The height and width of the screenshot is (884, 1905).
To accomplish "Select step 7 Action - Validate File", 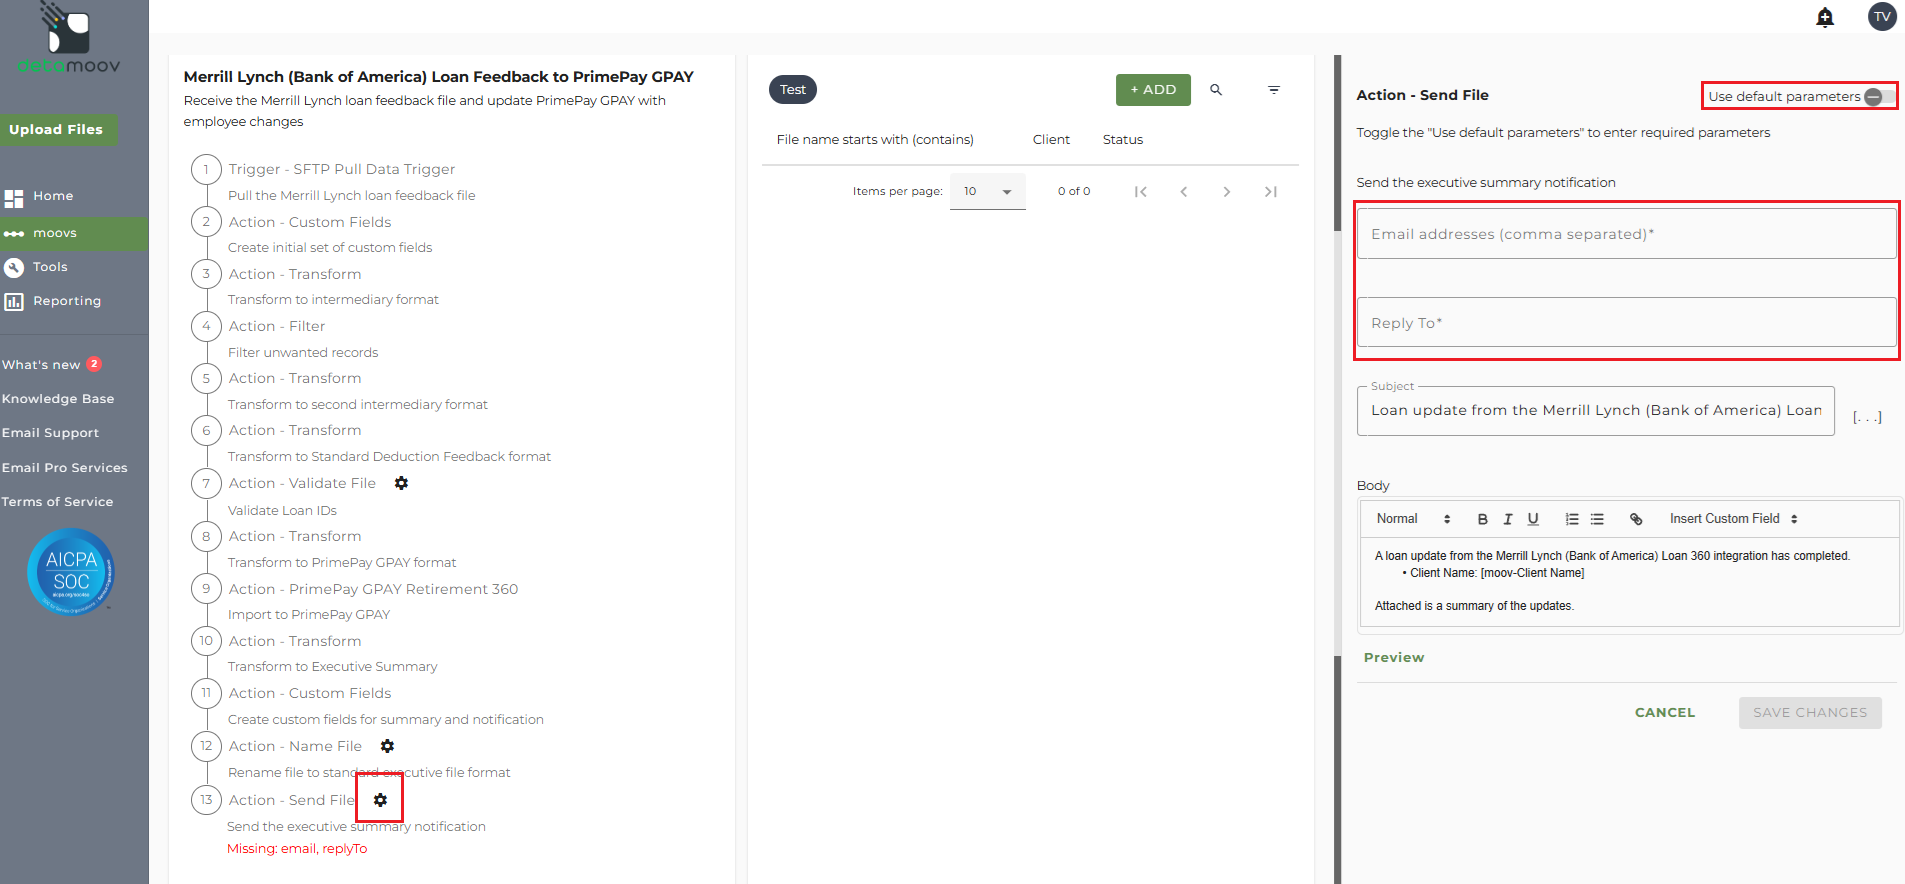I will tap(302, 483).
